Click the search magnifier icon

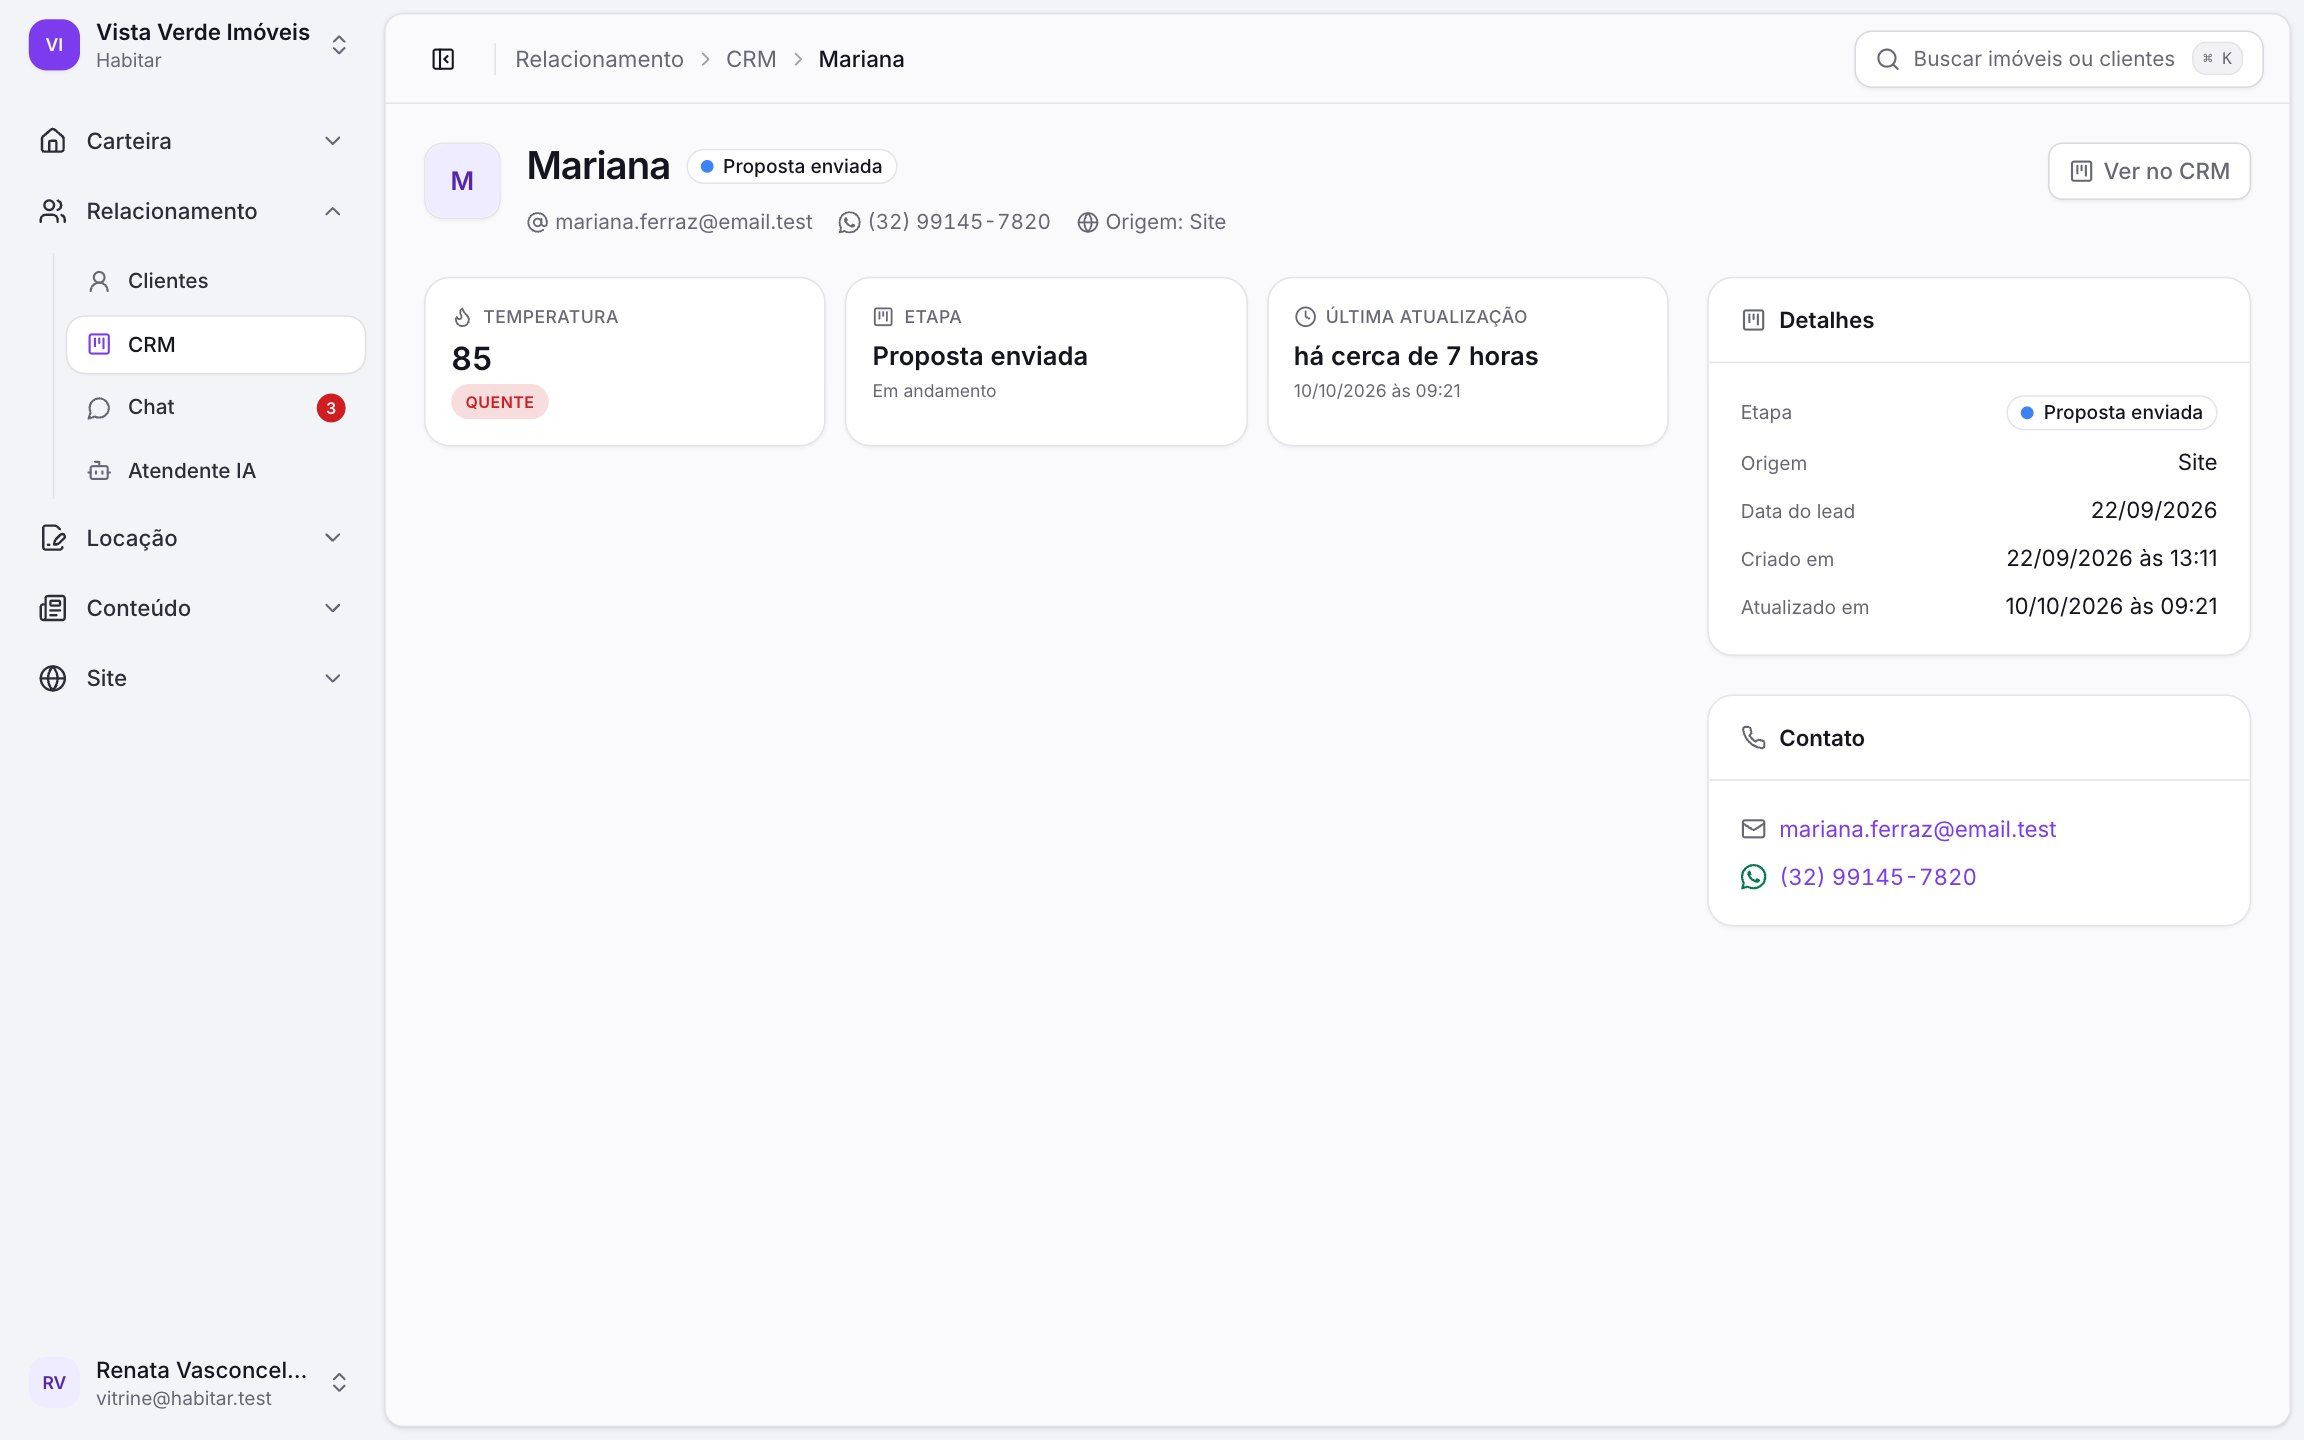[1887, 59]
